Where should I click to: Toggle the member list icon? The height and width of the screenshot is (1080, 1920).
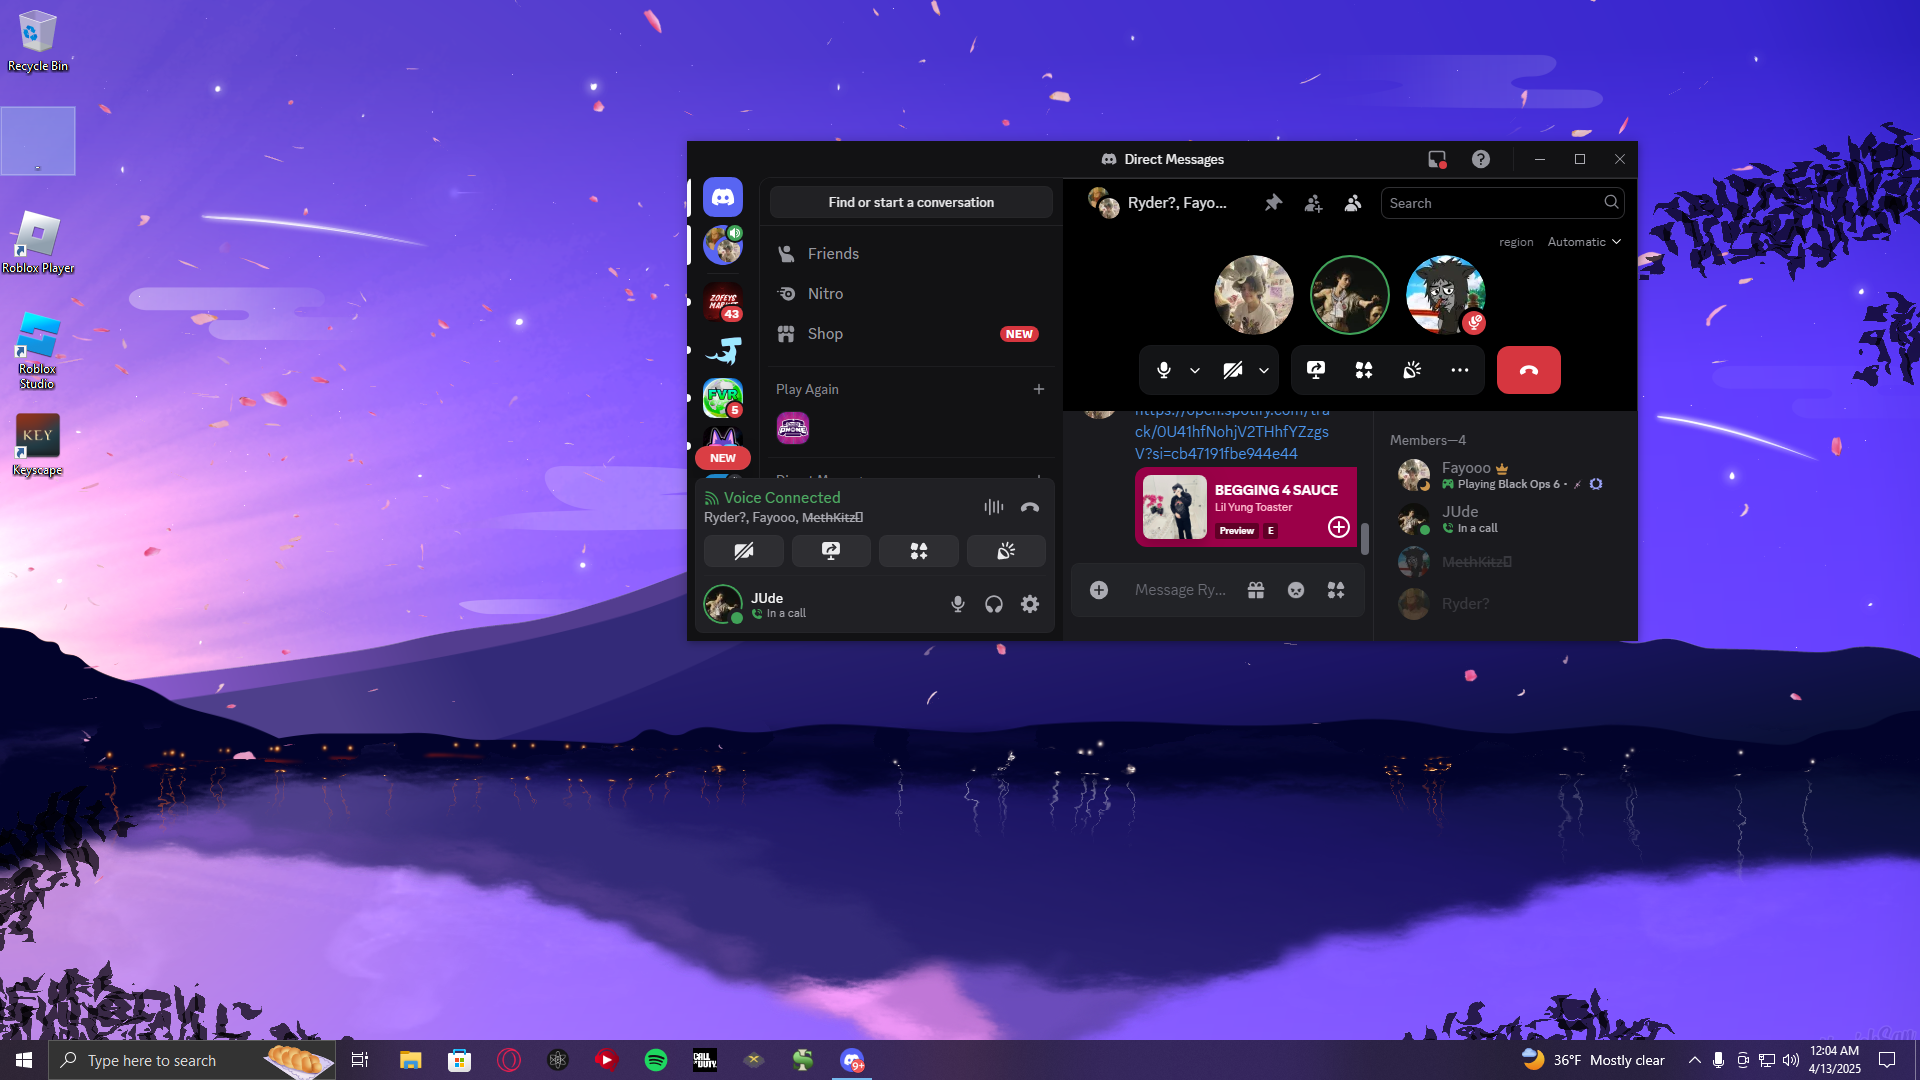[1353, 203]
